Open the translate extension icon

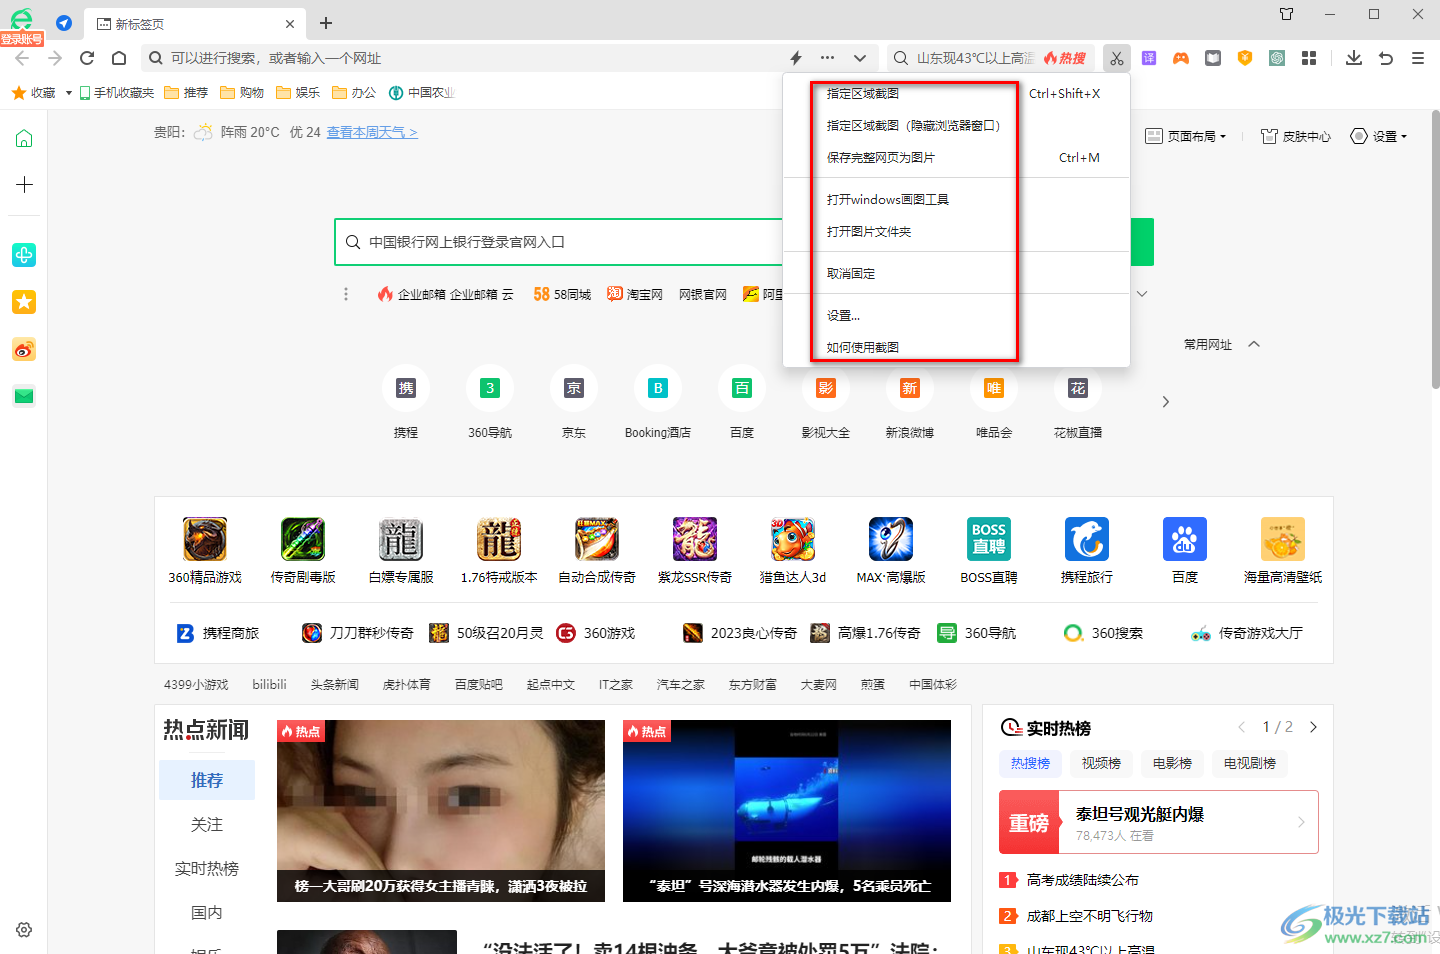tap(1149, 58)
